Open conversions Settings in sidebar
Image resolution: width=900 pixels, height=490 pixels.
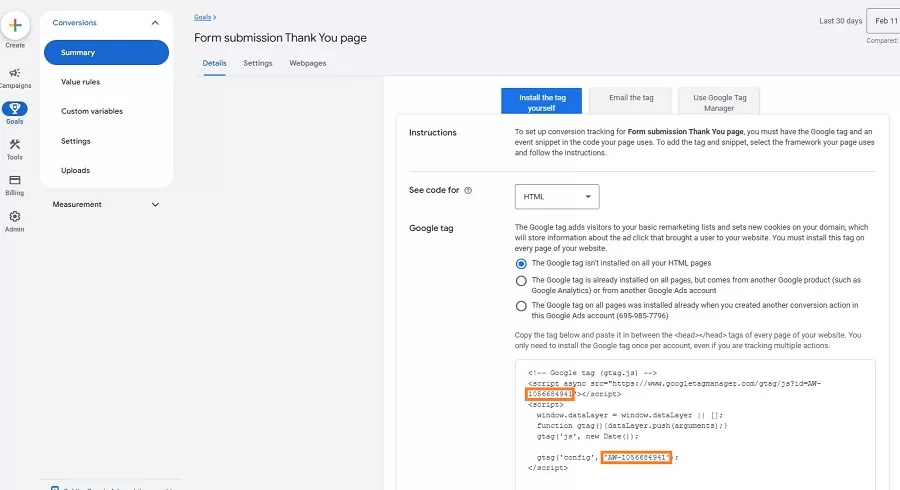[x=76, y=141]
